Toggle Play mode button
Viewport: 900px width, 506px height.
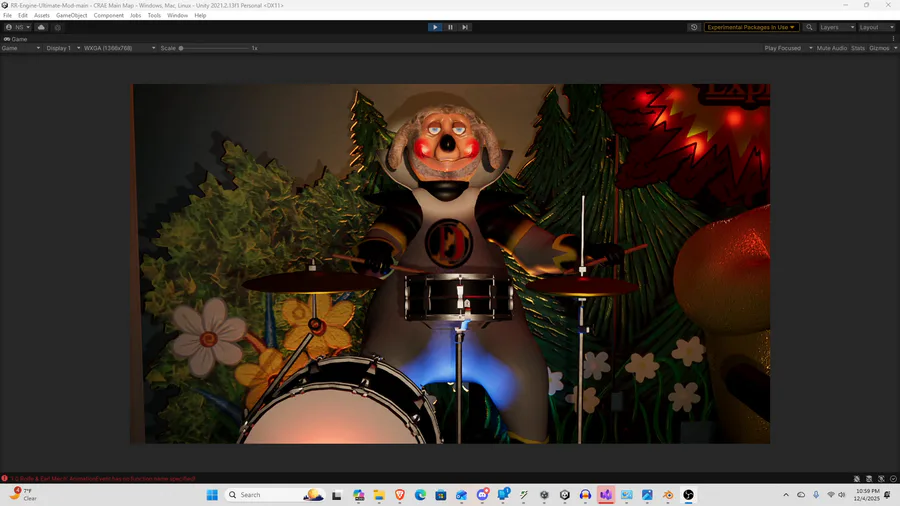point(435,27)
